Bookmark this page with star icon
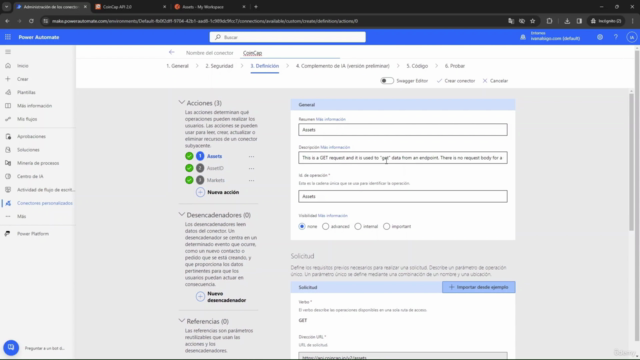Viewport: 640px width, 360px height. pyautogui.click(x=533, y=21)
